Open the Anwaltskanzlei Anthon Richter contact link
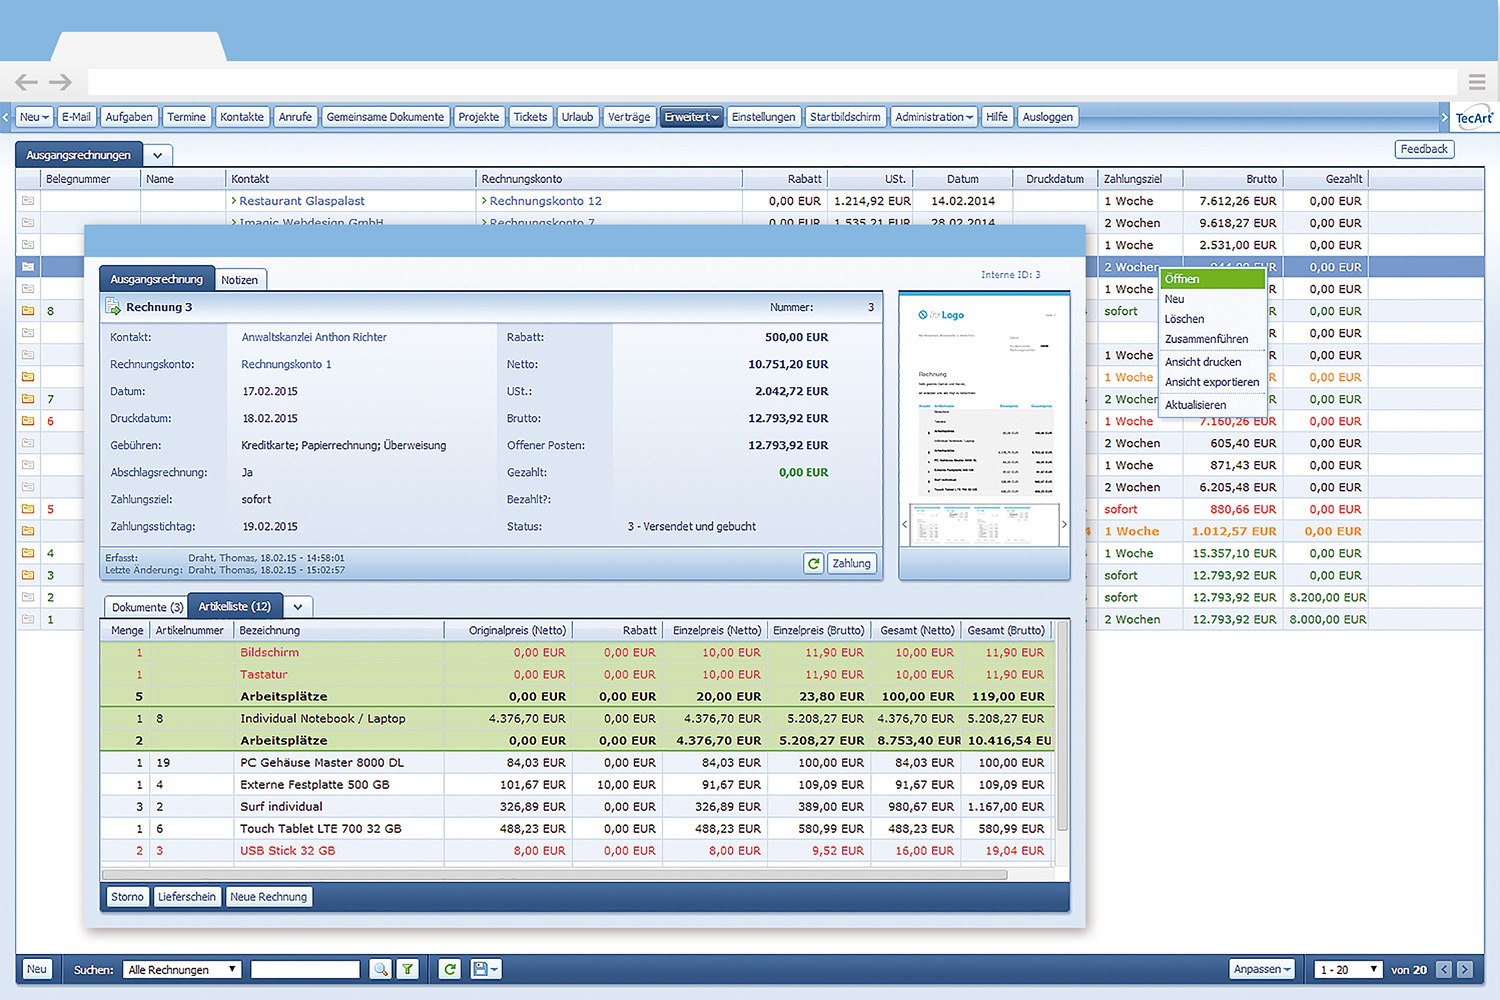This screenshot has width=1500, height=1000. pyautogui.click(x=314, y=337)
